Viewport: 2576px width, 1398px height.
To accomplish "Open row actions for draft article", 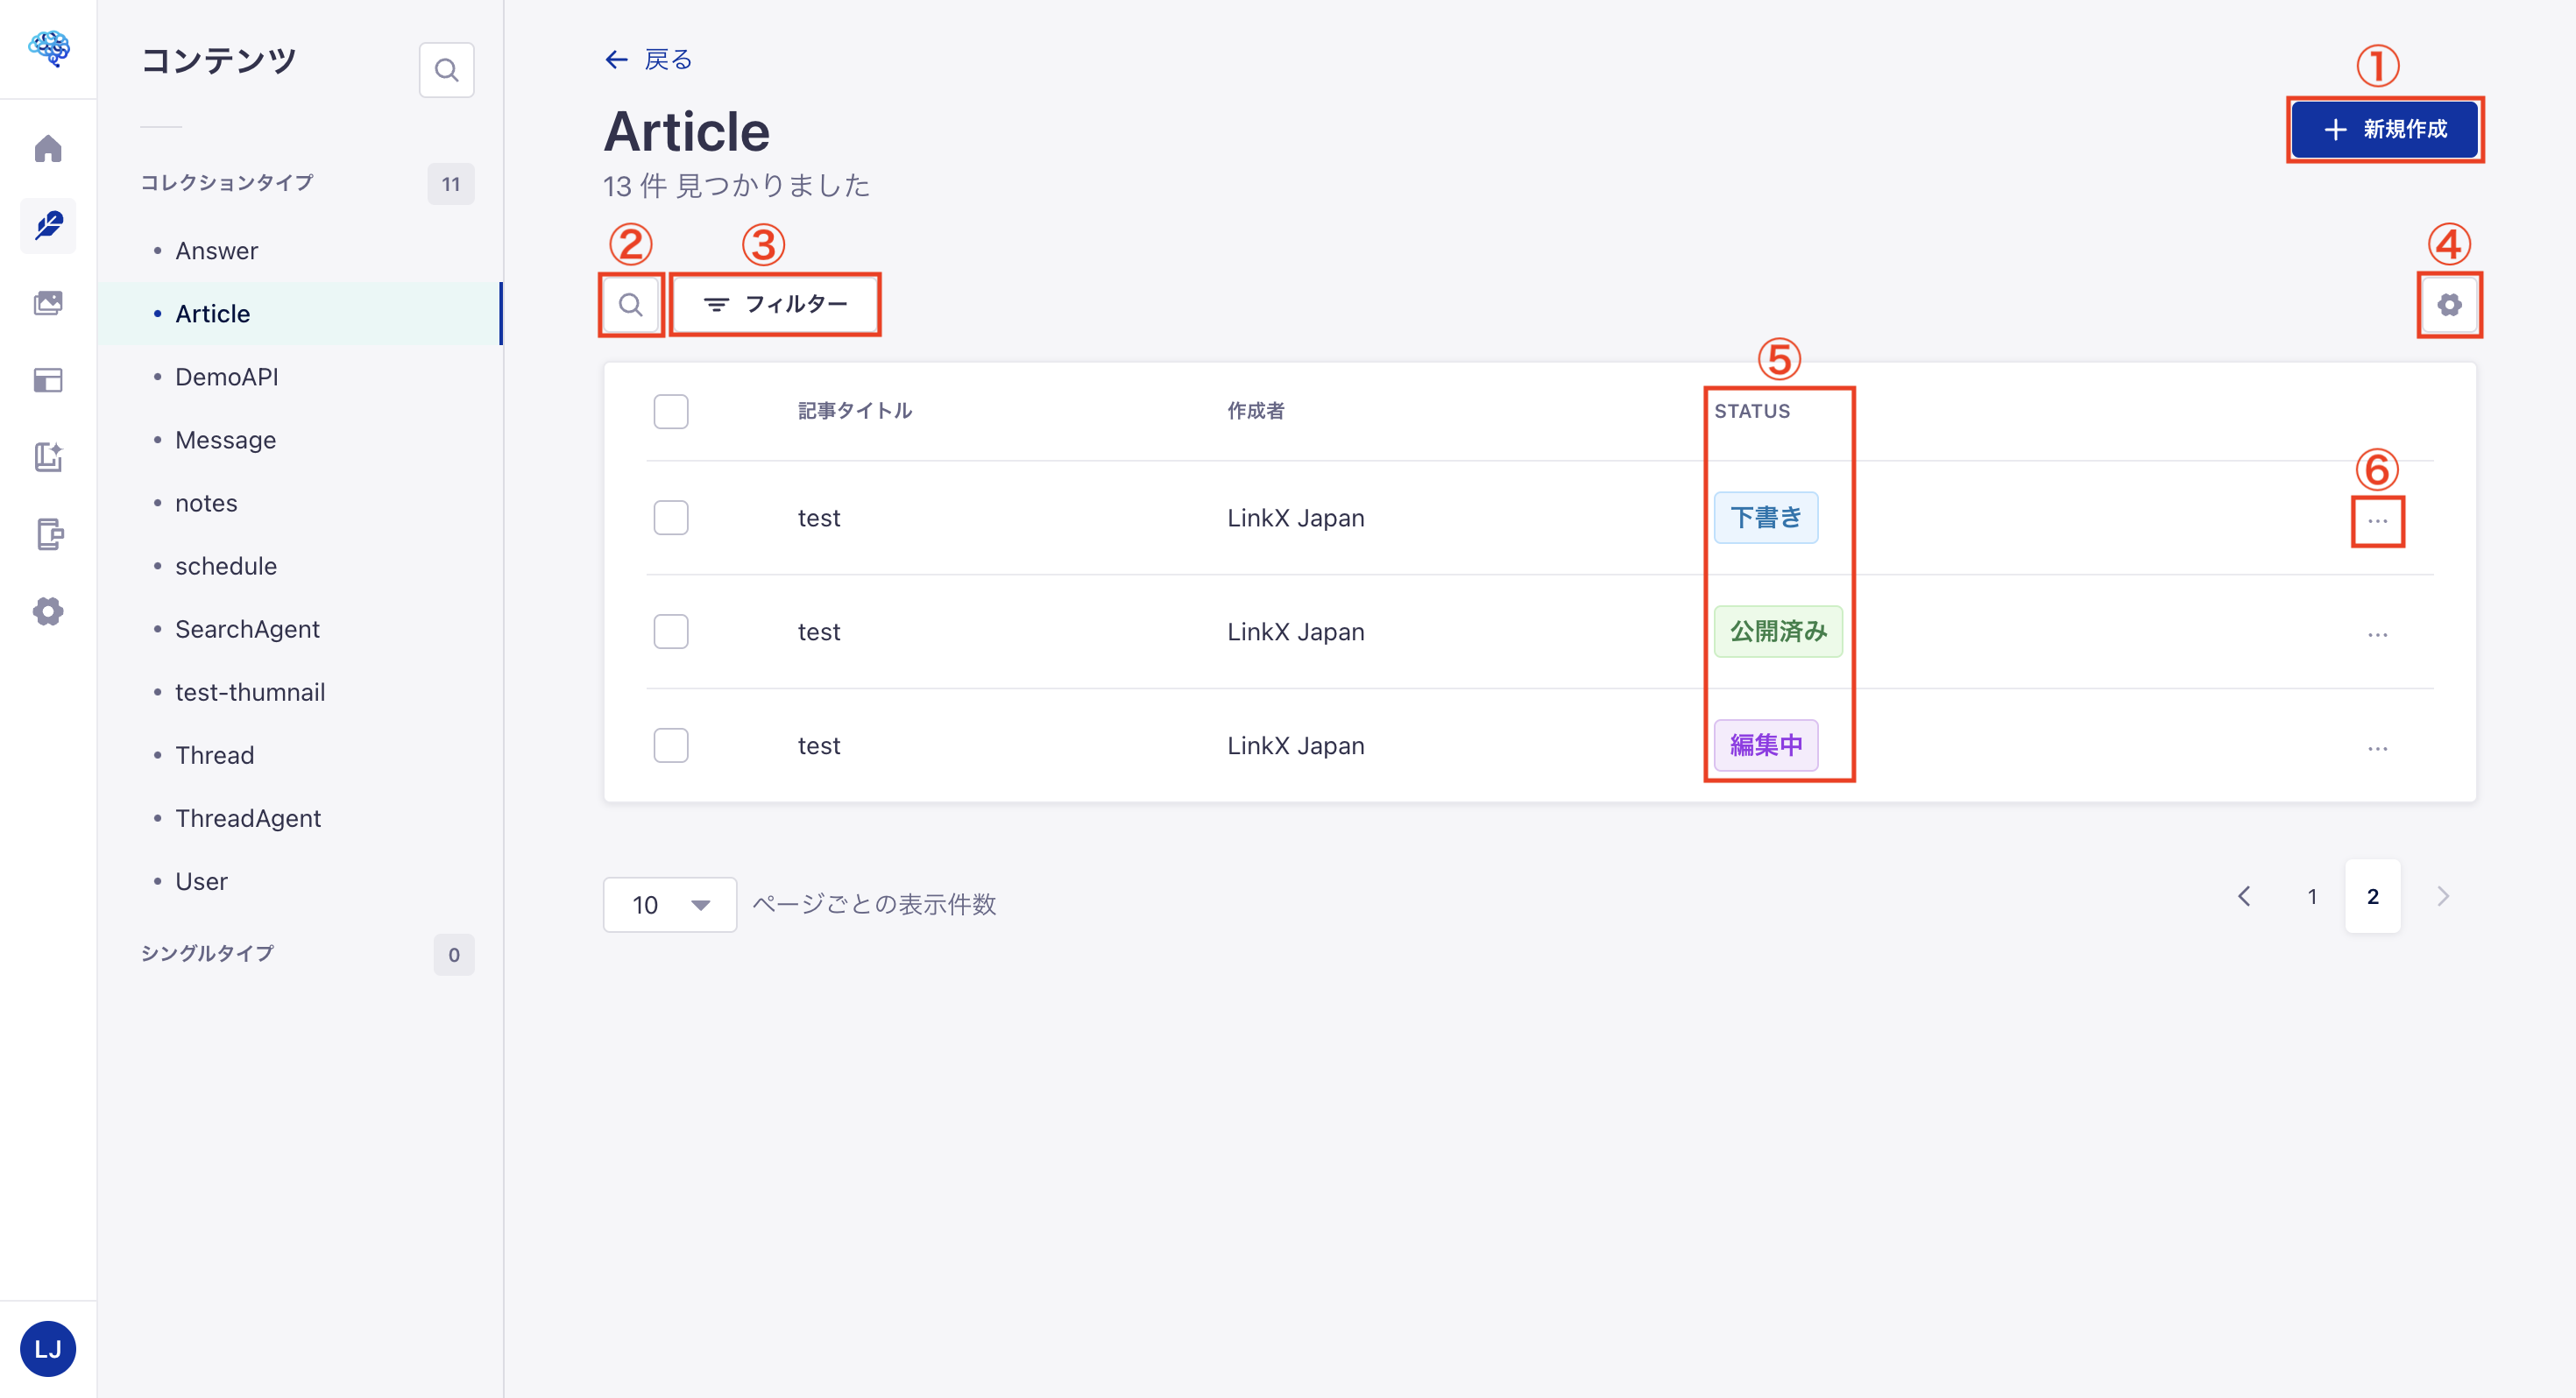I will [2377, 521].
